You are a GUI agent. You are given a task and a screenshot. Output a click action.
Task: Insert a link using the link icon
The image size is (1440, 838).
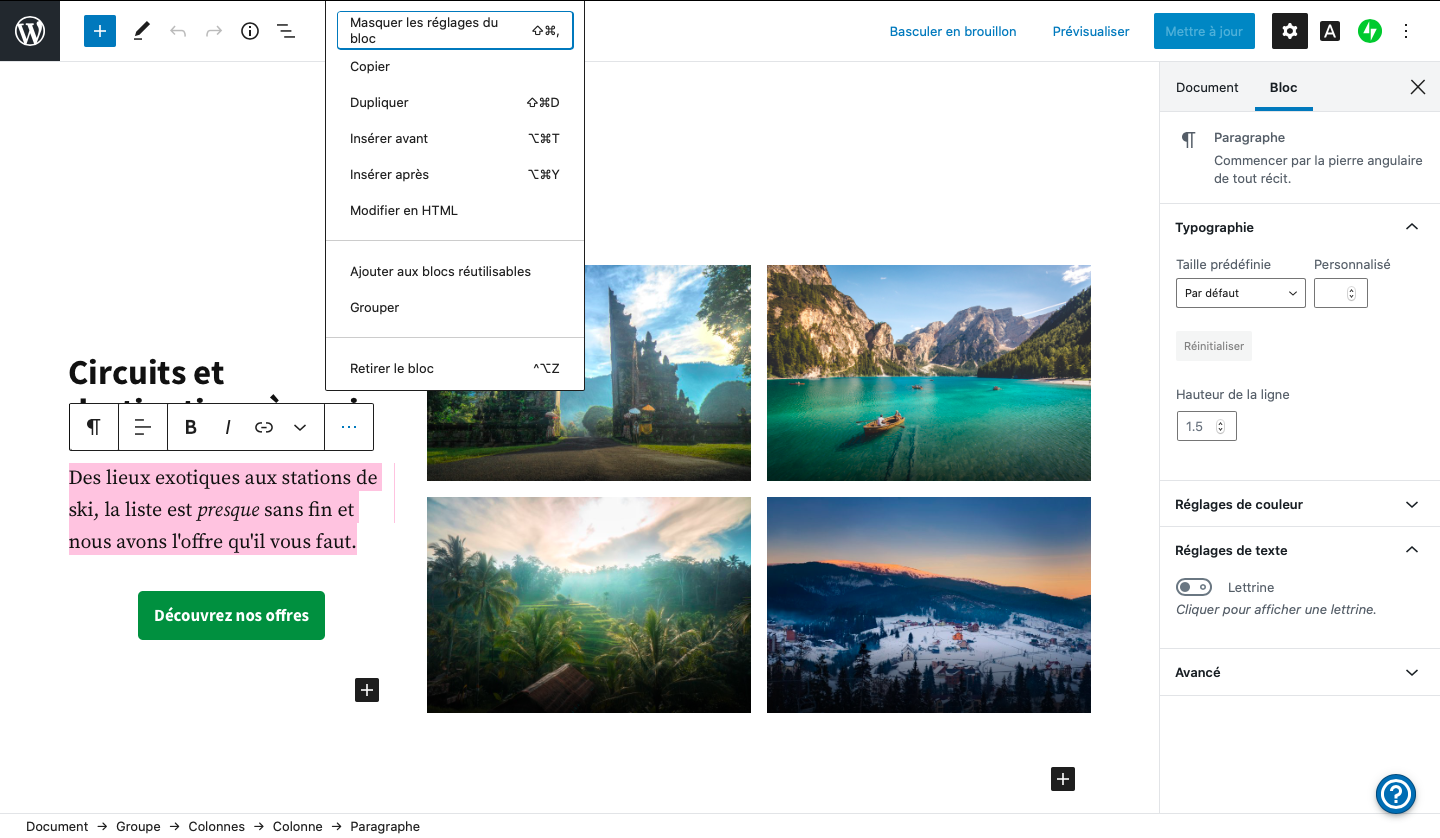(x=263, y=427)
